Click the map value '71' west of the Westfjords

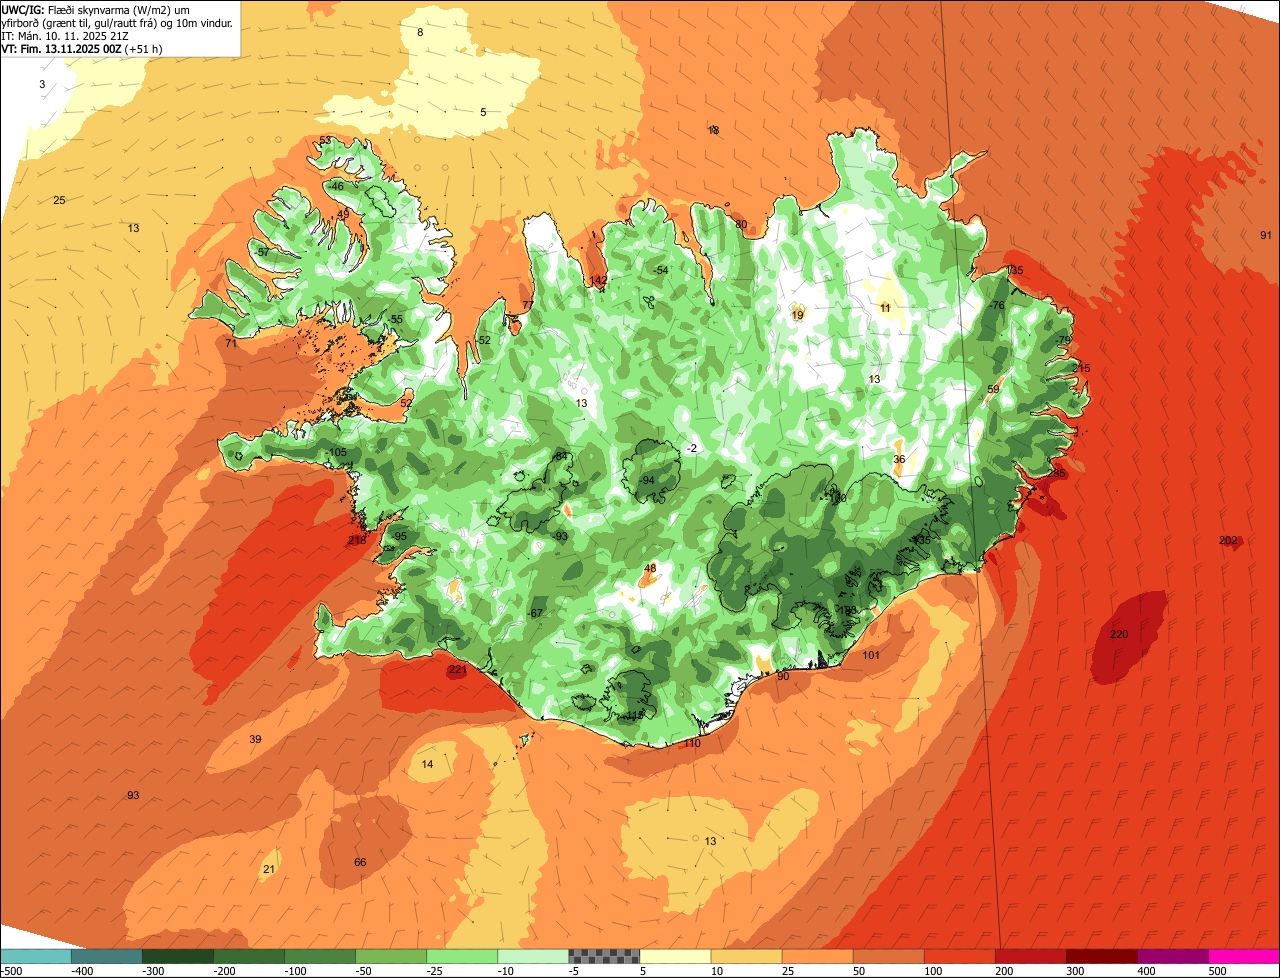[x=230, y=344]
